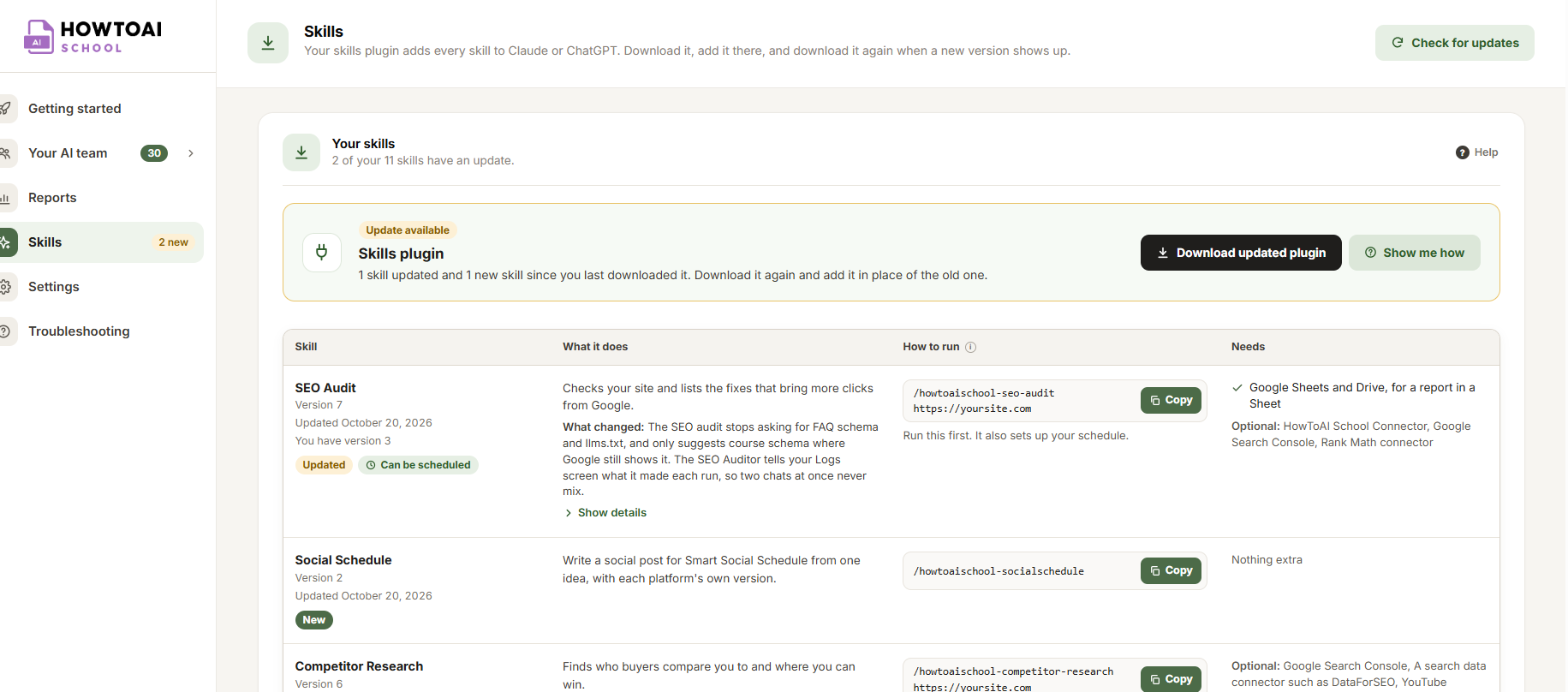
Task: Click "Nothing extra" in the Needs column
Action: coord(1267,560)
